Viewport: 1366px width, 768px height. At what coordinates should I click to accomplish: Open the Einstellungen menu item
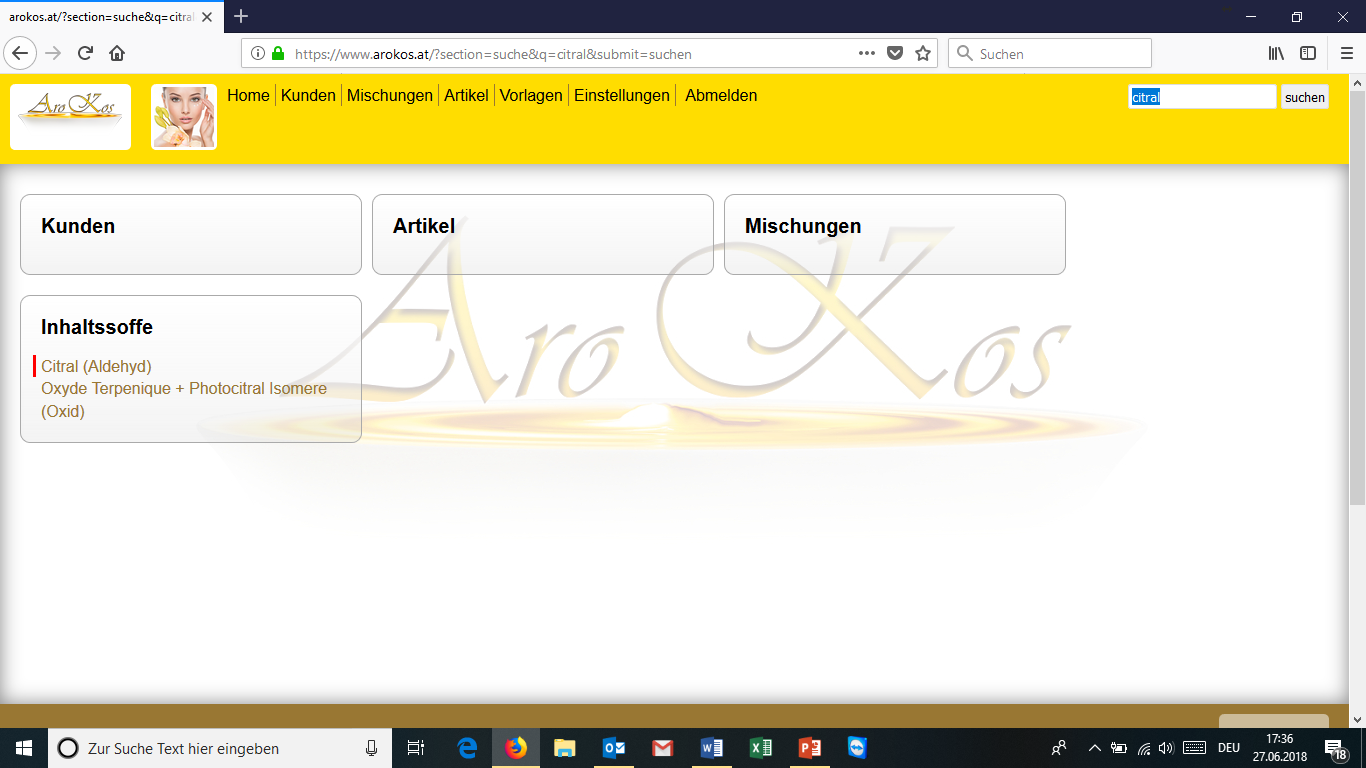[x=622, y=96]
